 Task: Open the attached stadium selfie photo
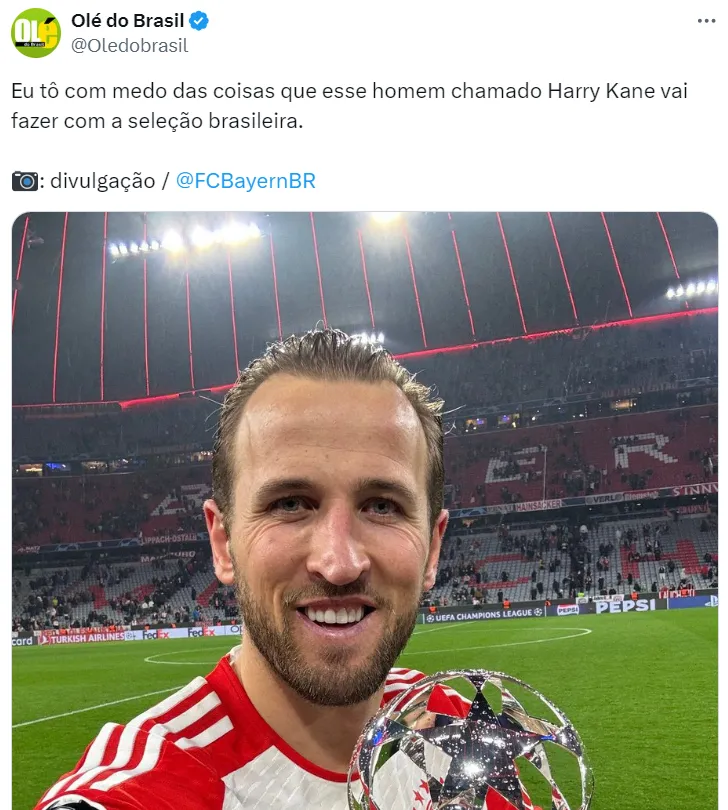365,510
